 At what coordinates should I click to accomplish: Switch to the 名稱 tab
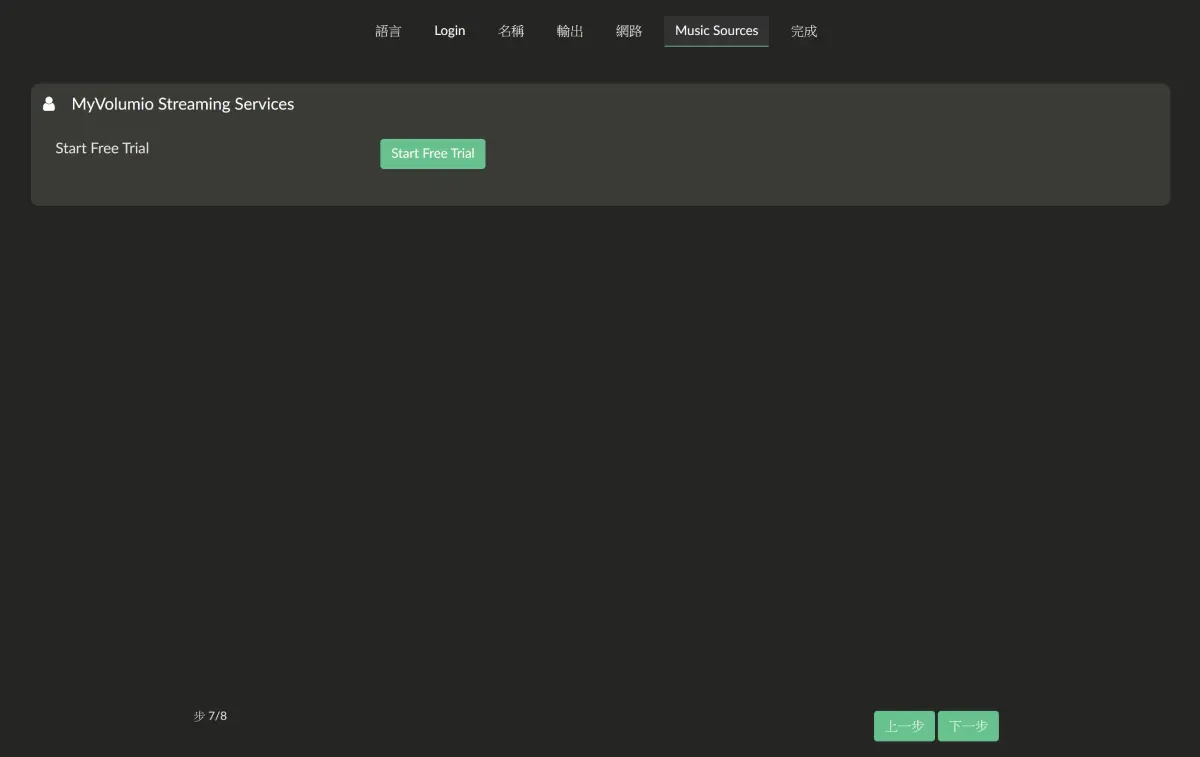511,31
